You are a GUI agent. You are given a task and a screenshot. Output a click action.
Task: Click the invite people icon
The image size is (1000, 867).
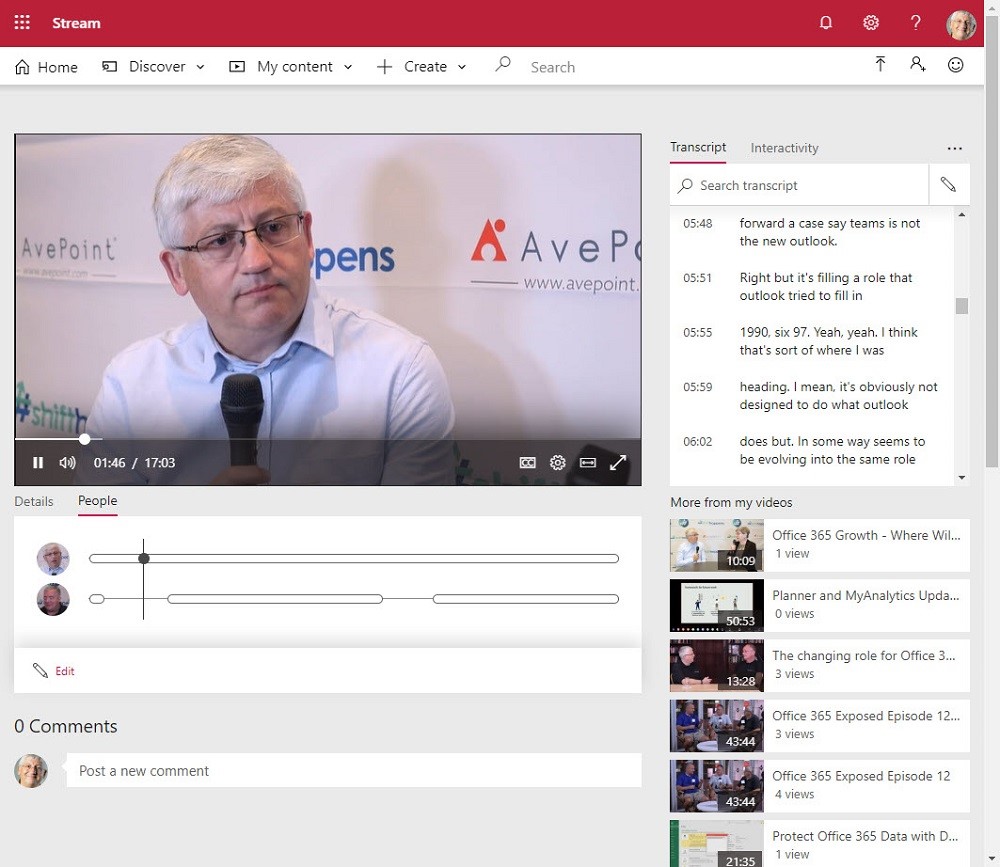[x=917, y=65]
